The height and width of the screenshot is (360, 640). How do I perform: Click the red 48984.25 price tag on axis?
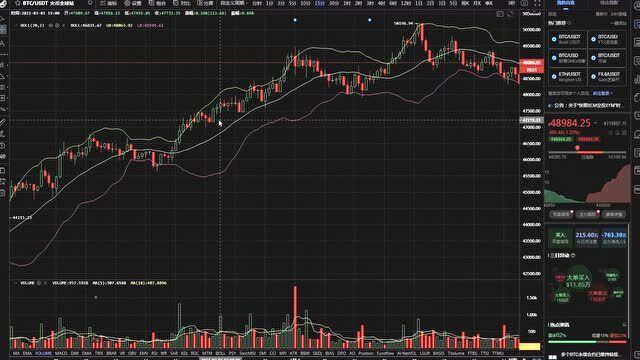coord(531,62)
